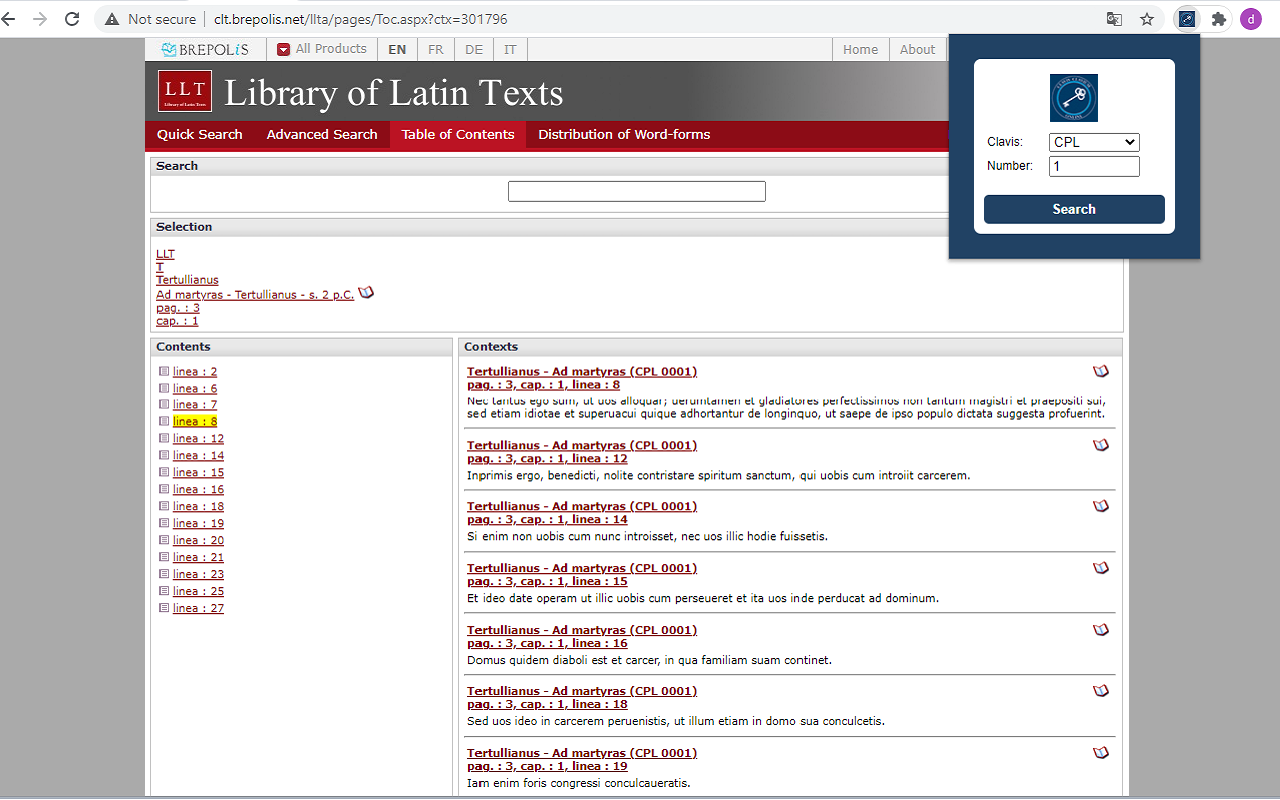Select linea : 7 in Contents
Viewport: 1280px width, 800px height.
[195, 405]
